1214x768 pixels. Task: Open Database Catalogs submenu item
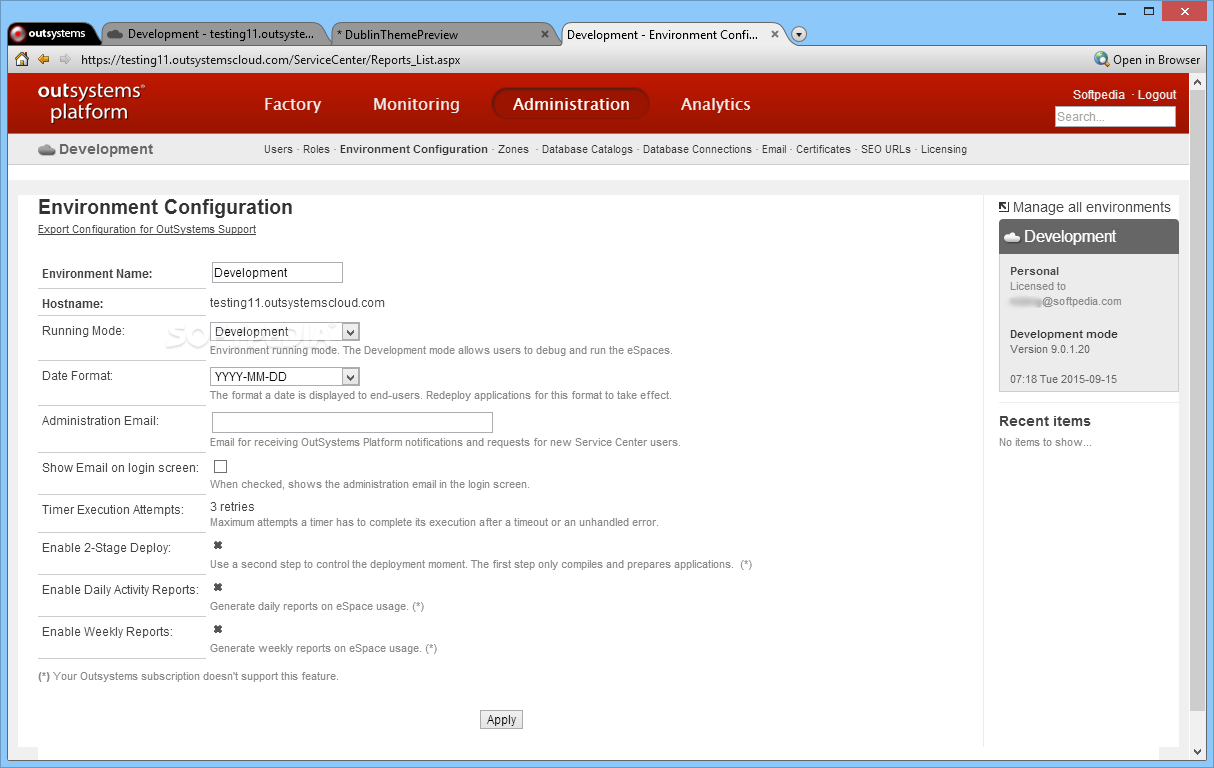pyautogui.click(x=587, y=149)
